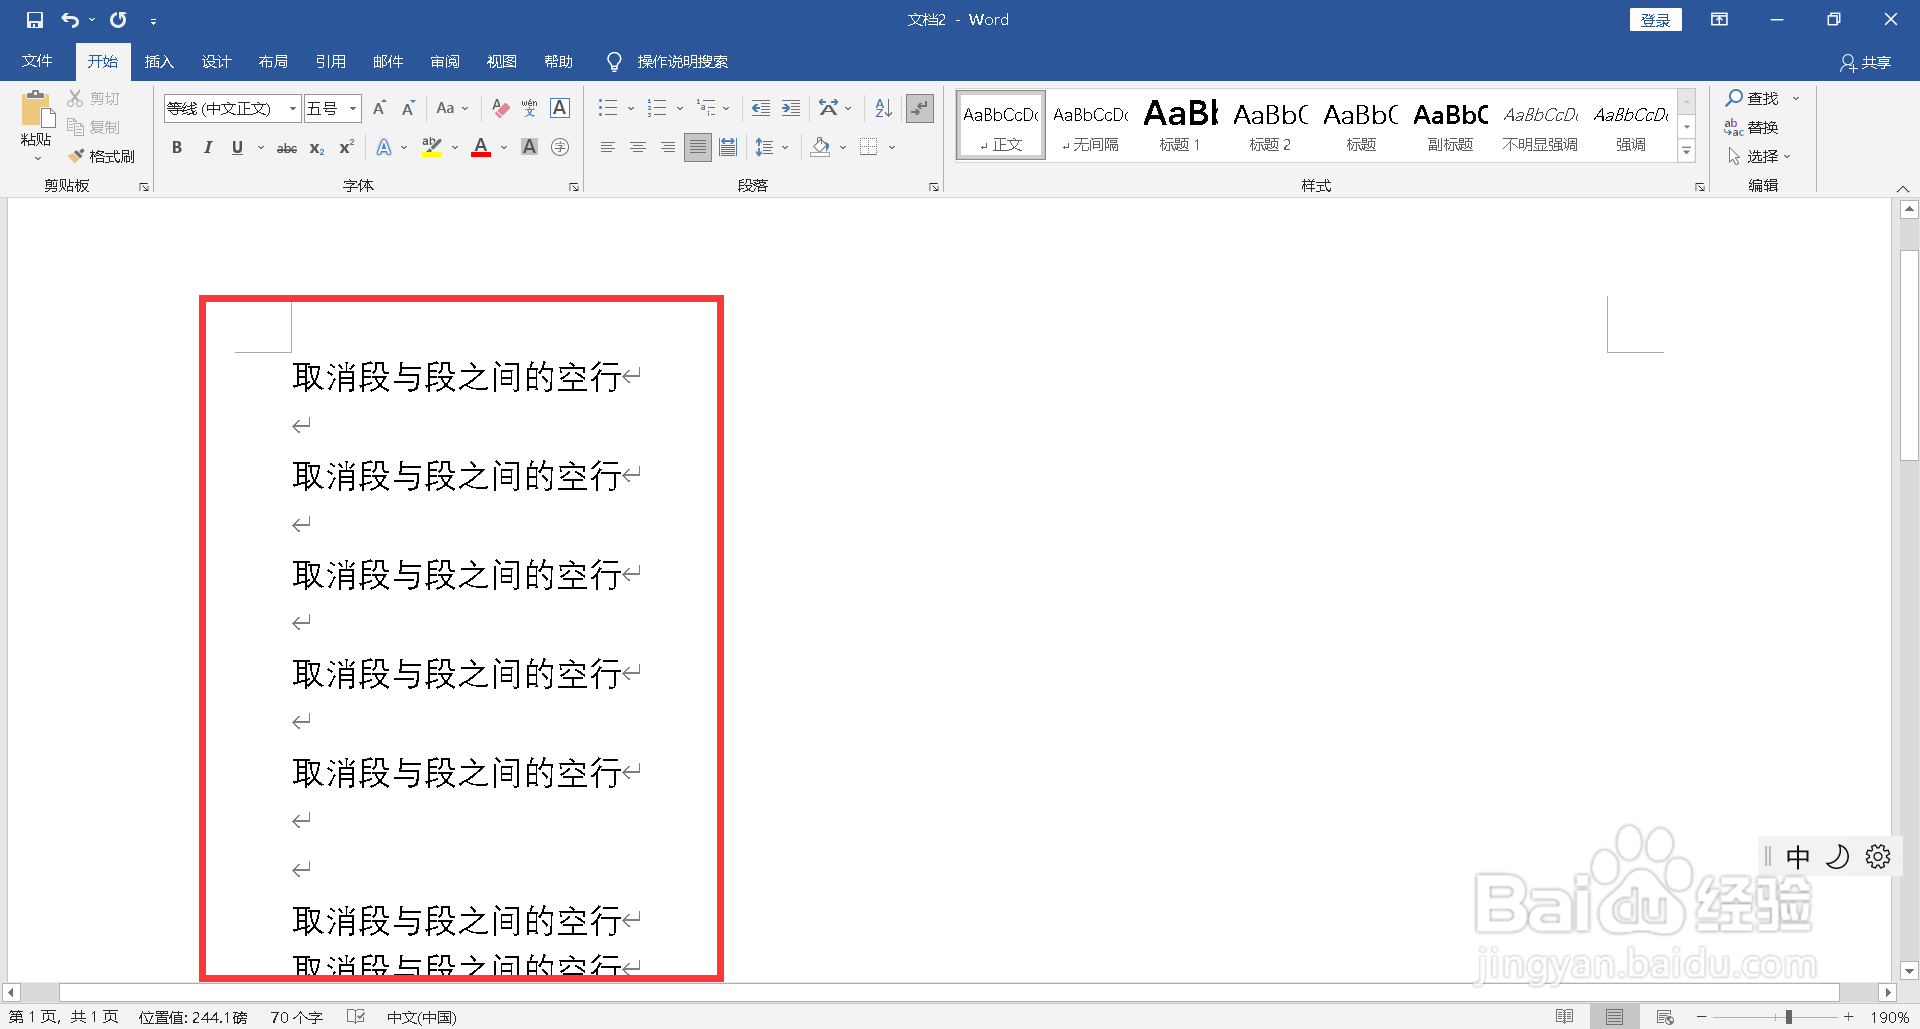The image size is (1920, 1029).
Task: Increase the font size
Action: coord(379,108)
